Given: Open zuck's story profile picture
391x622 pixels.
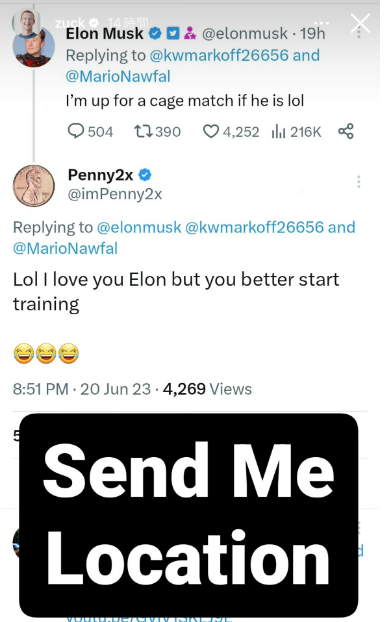Looking at the screenshot, I should tap(26, 21).
